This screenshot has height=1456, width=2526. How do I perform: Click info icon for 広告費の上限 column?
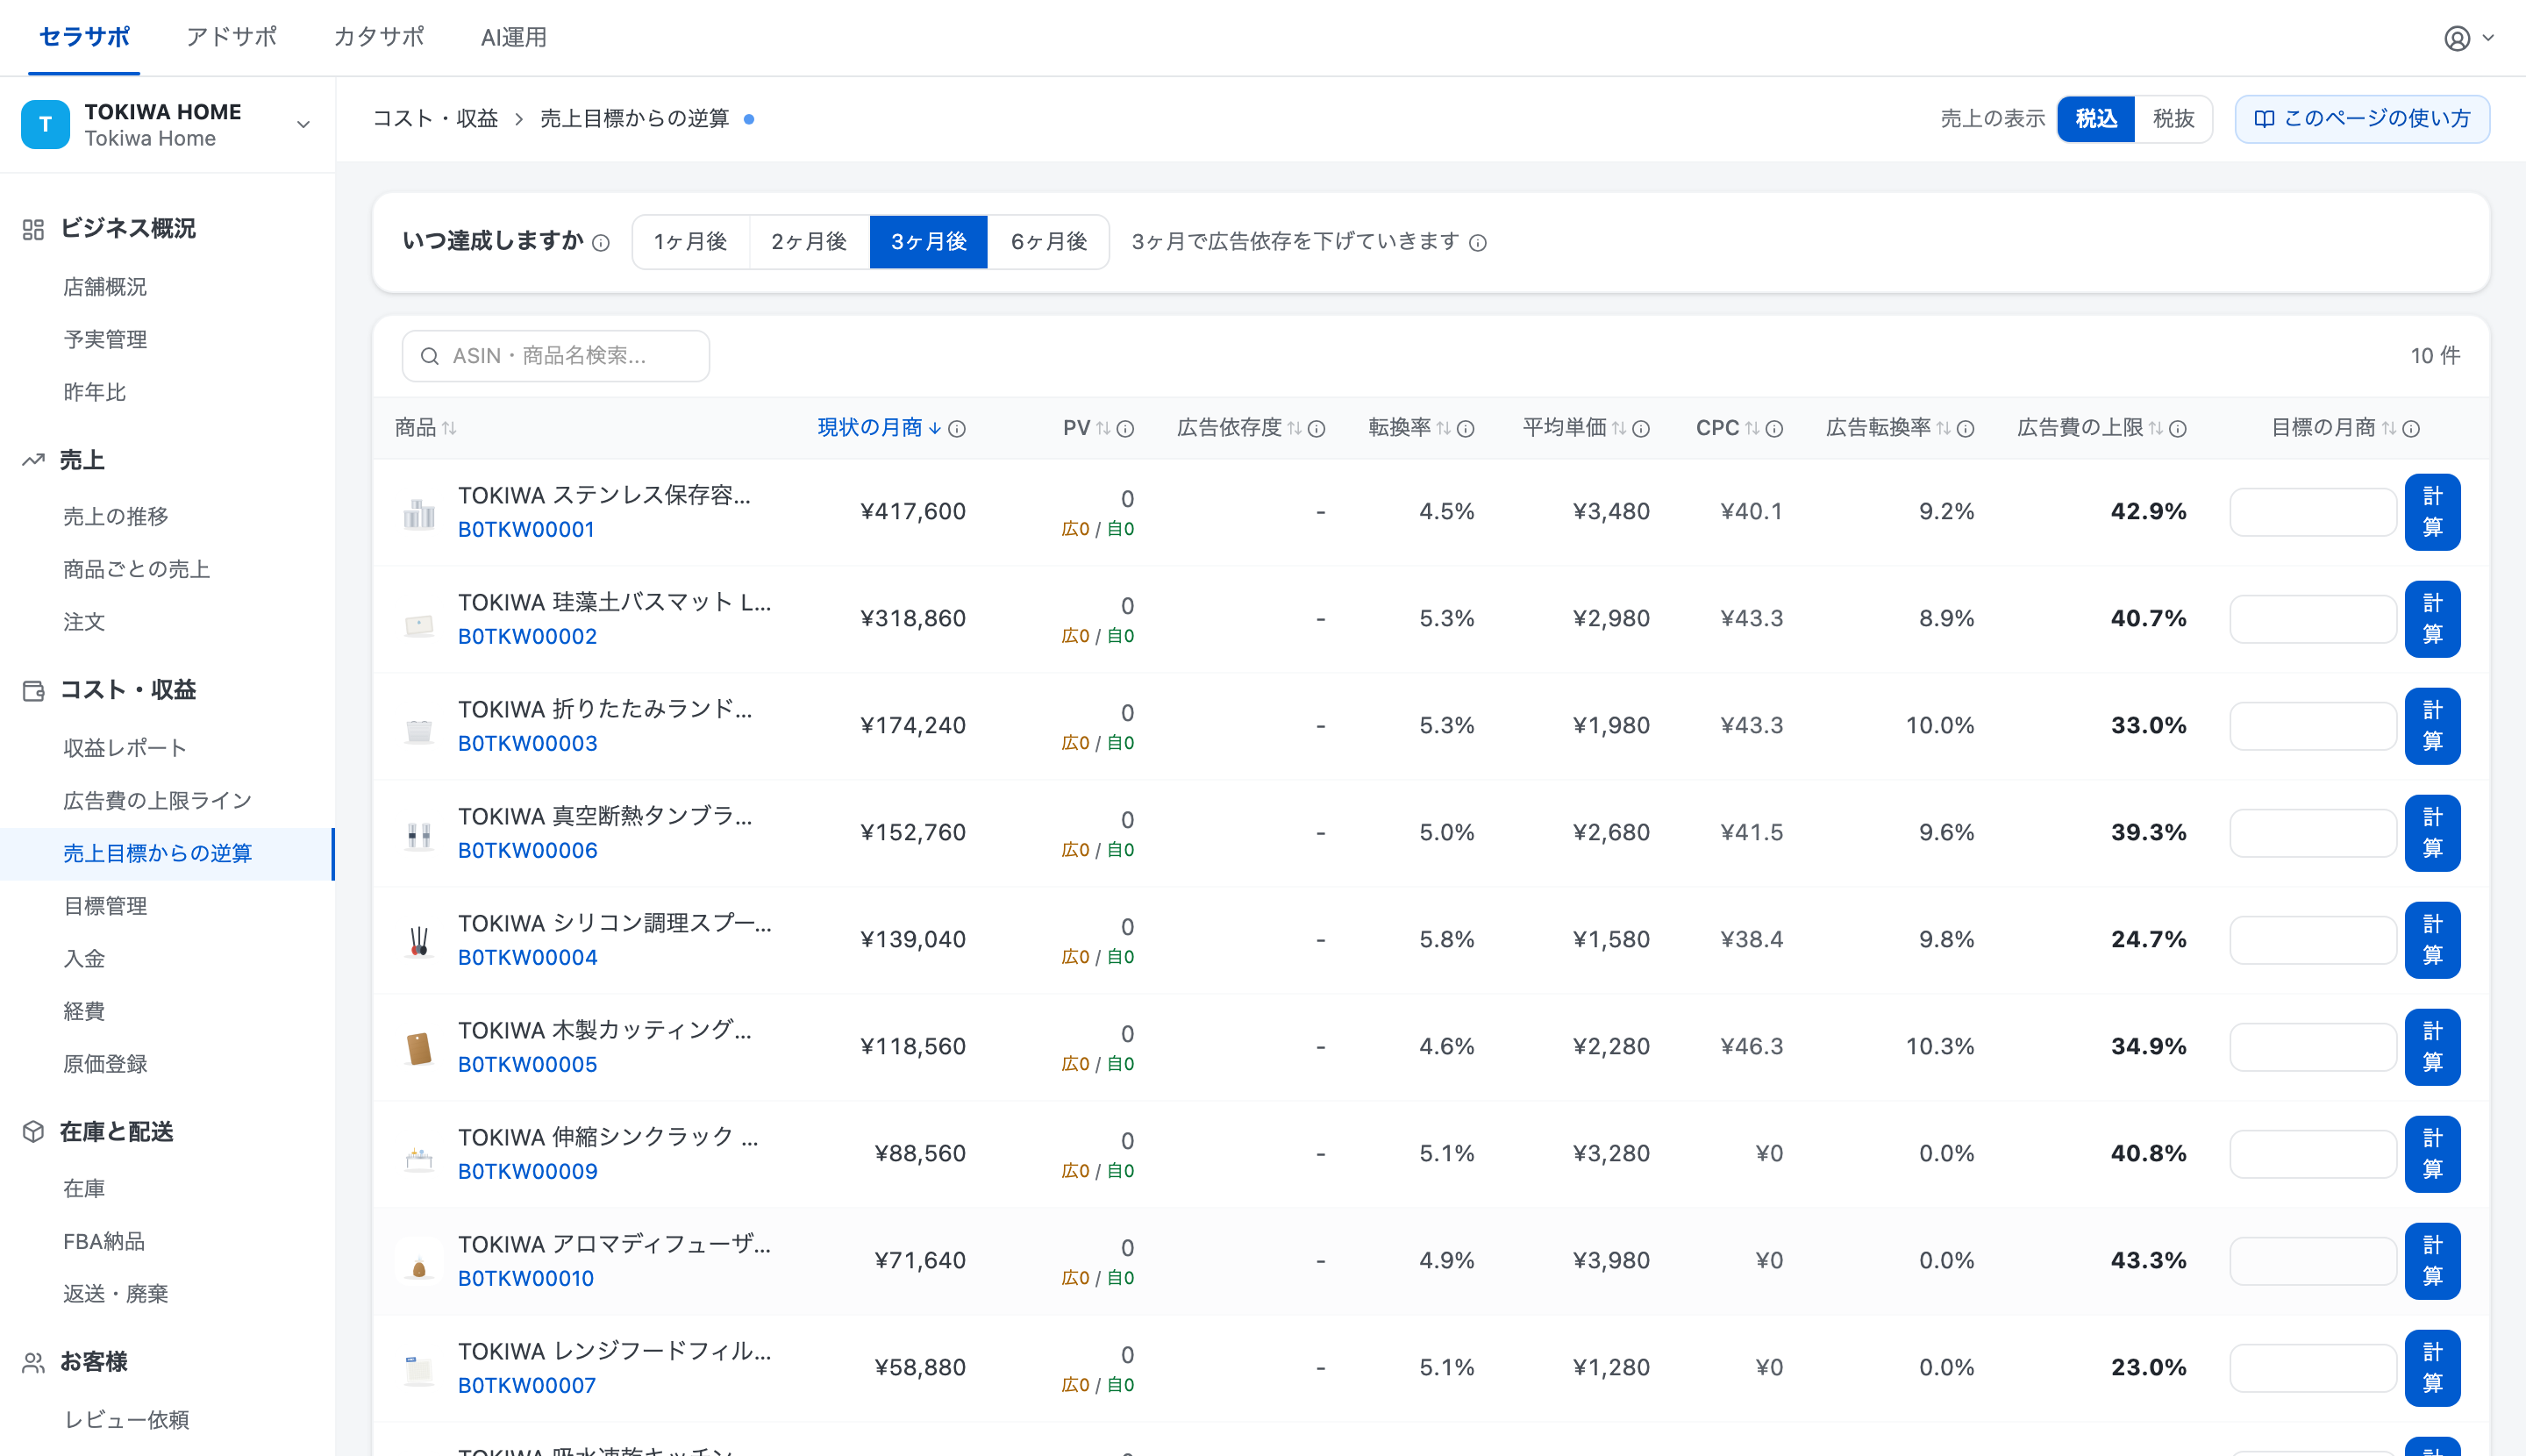pyautogui.click(x=2177, y=429)
